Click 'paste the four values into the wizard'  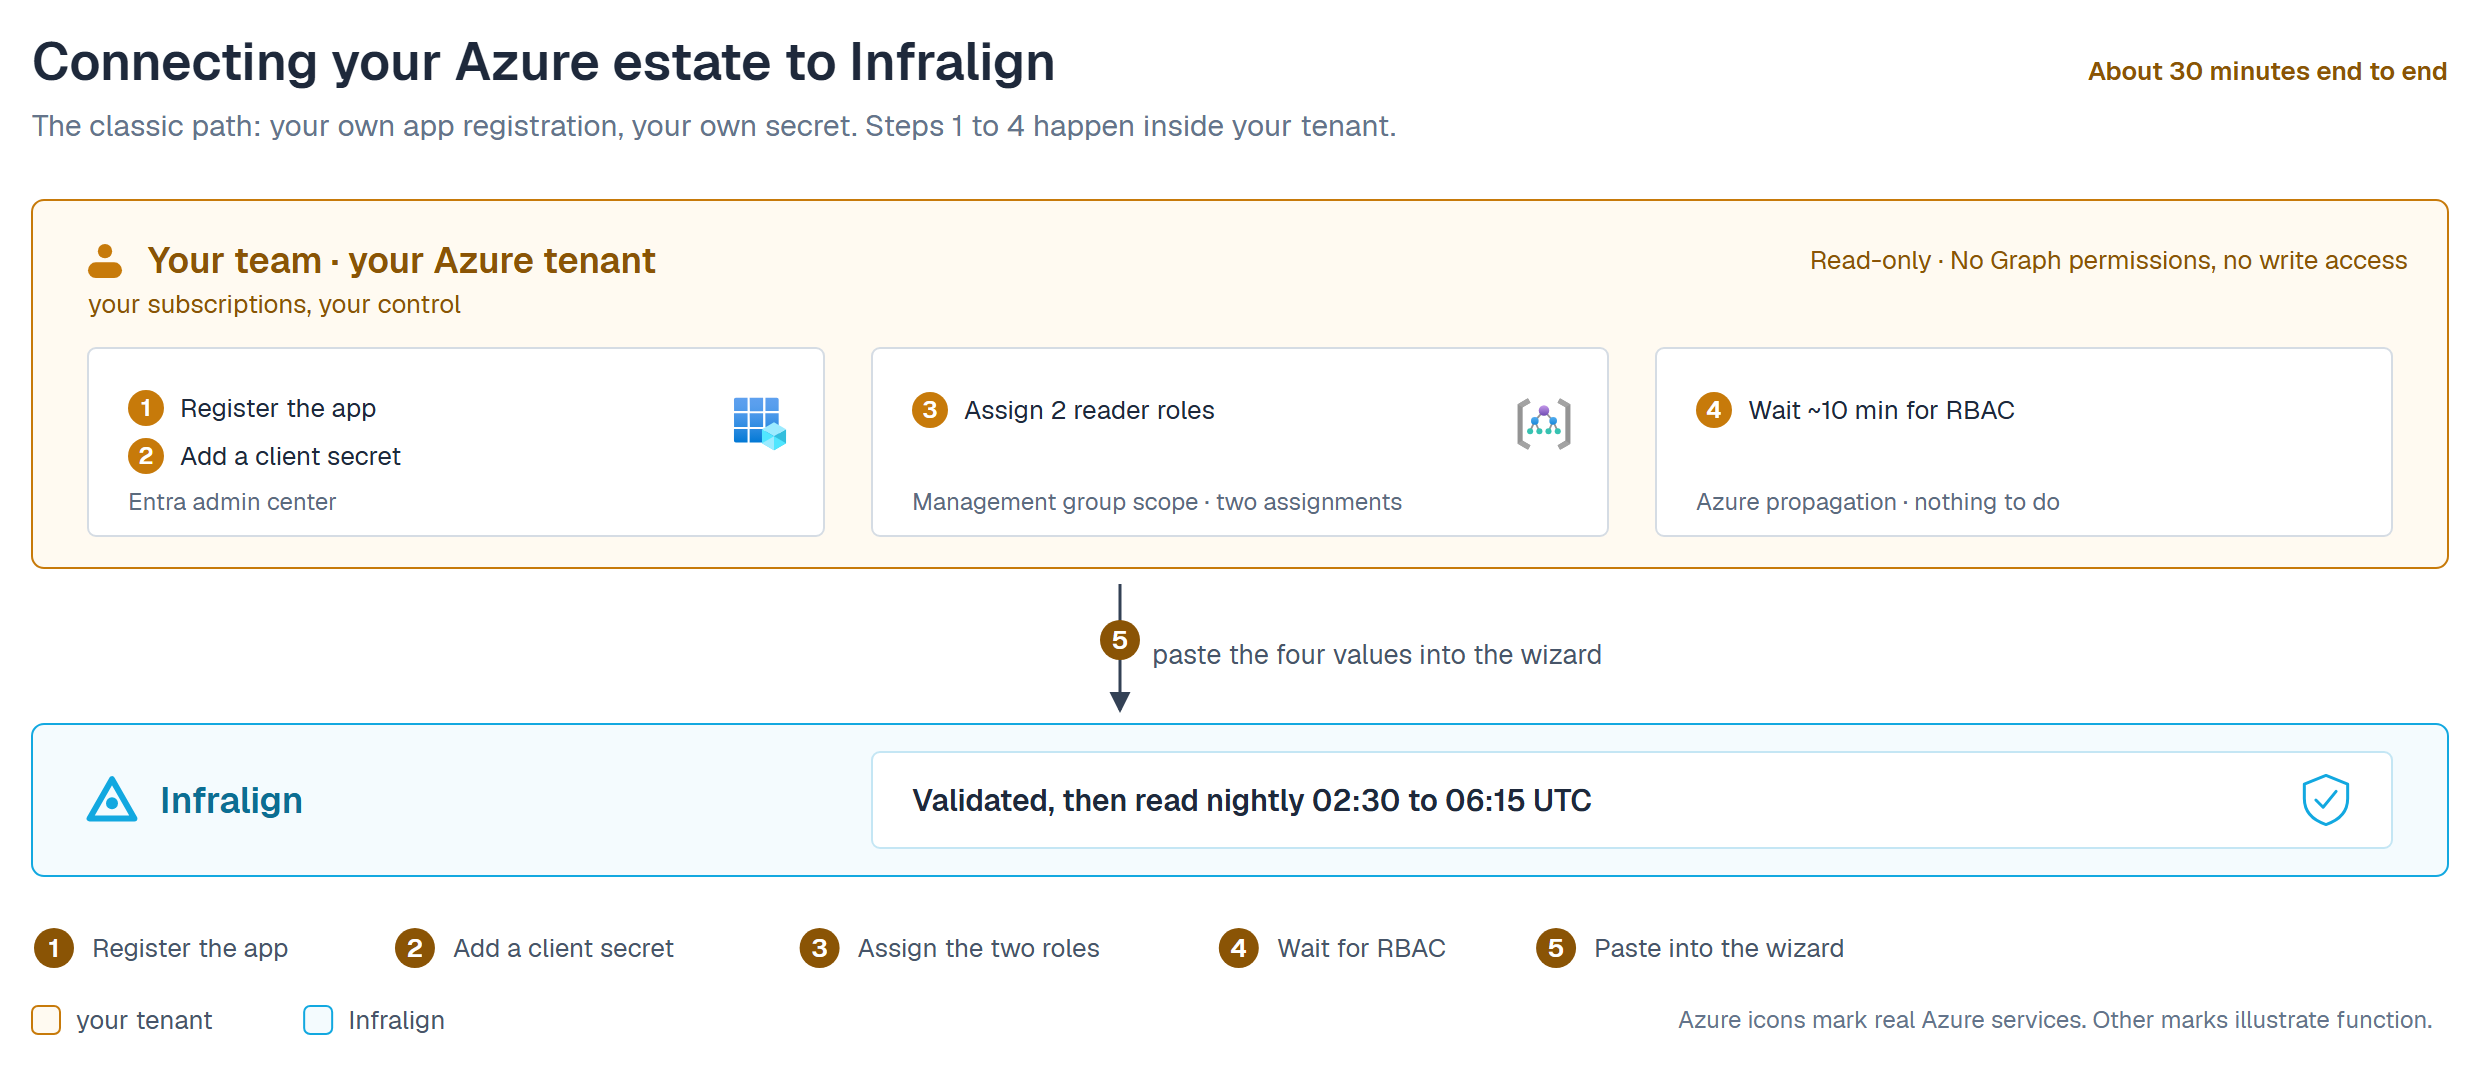tap(1377, 655)
